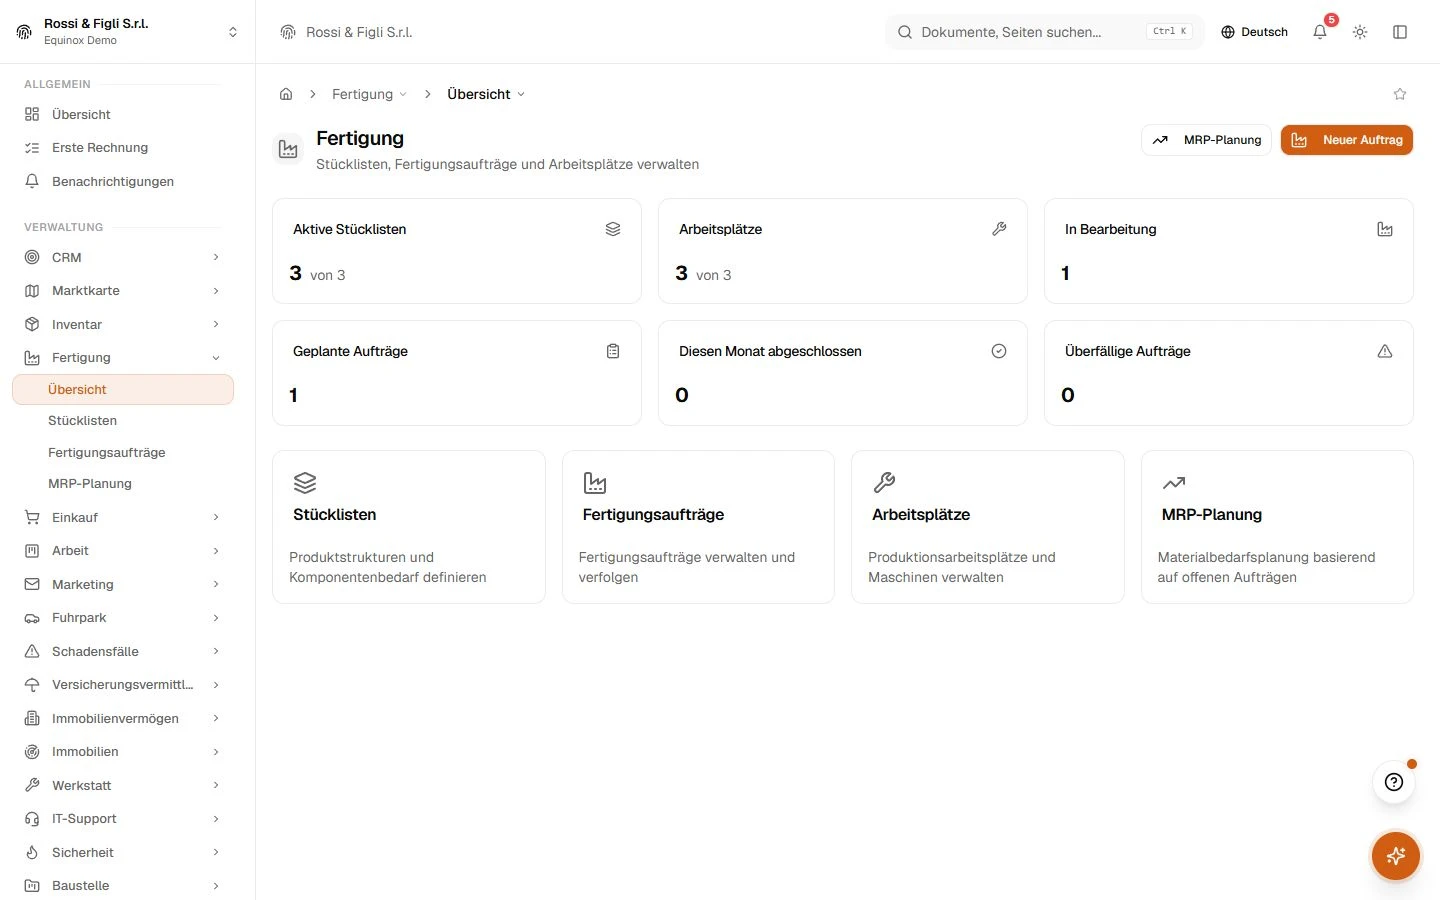Select Stücklisten in the sidebar
Image resolution: width=1440 pixels, height=900 pixels.
122,421
